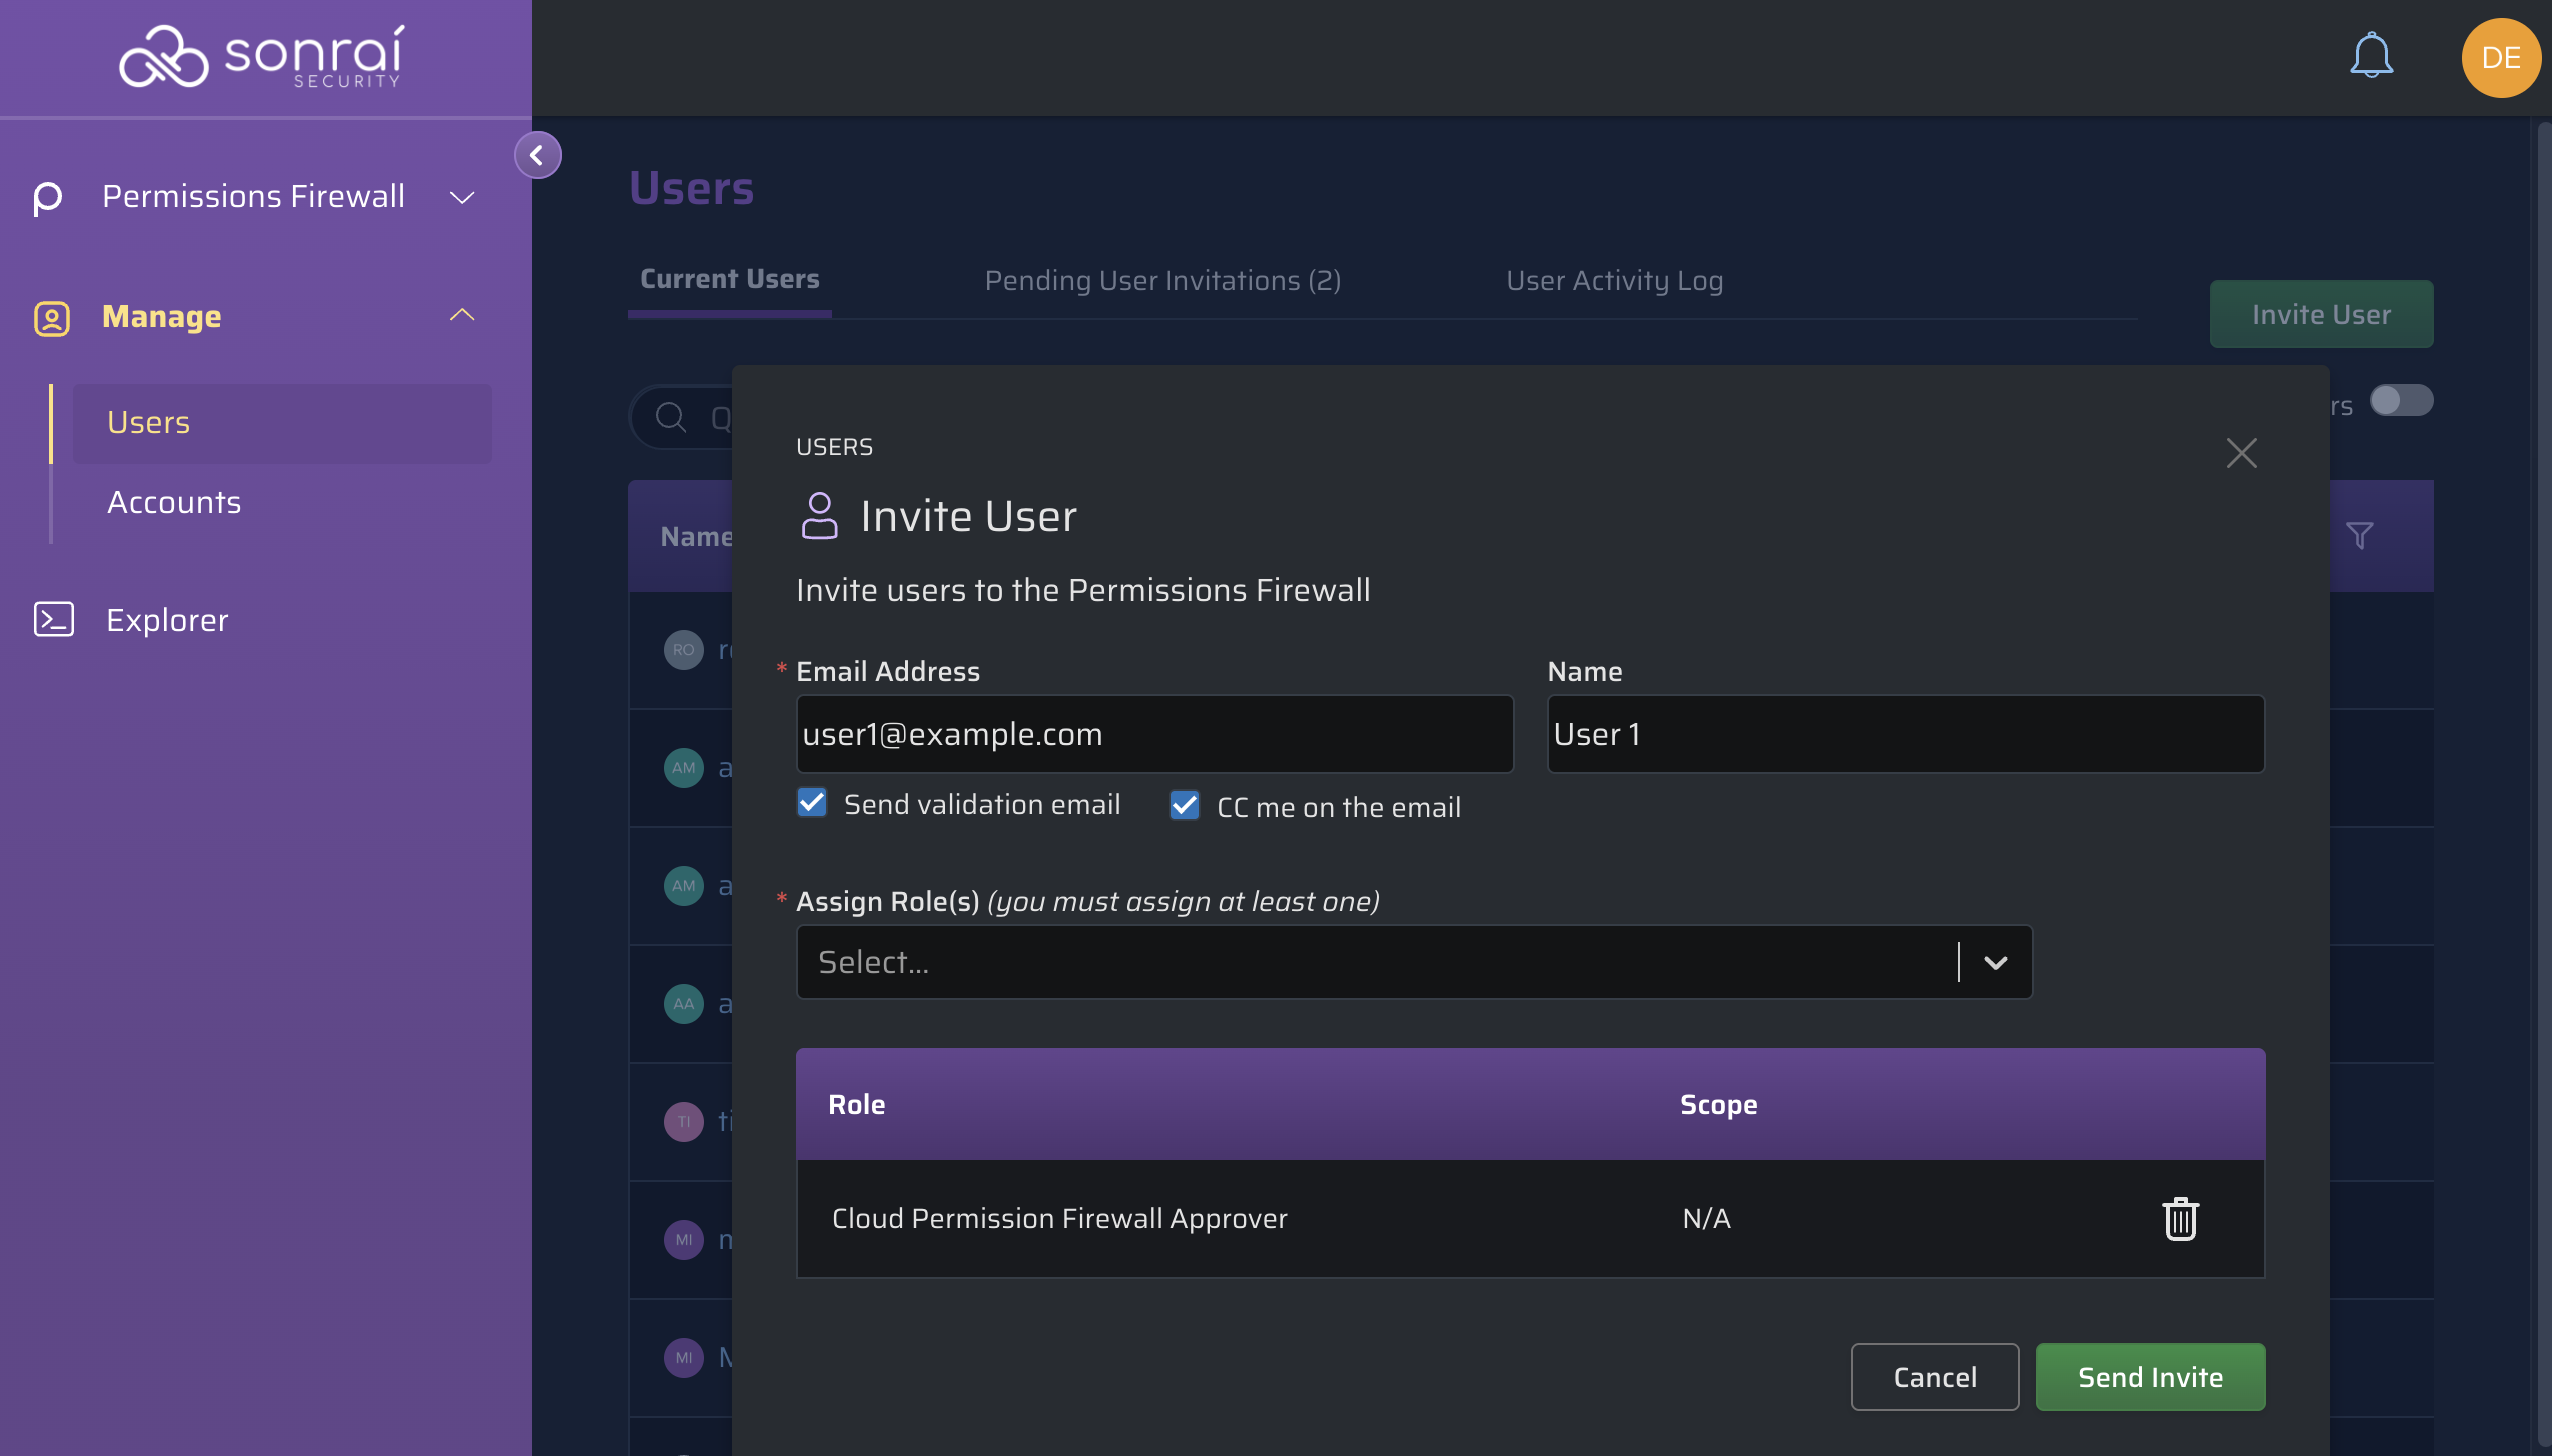Click the Cancel button
This screenshot has width=2552, height=1456.
coord(1935,1377)
